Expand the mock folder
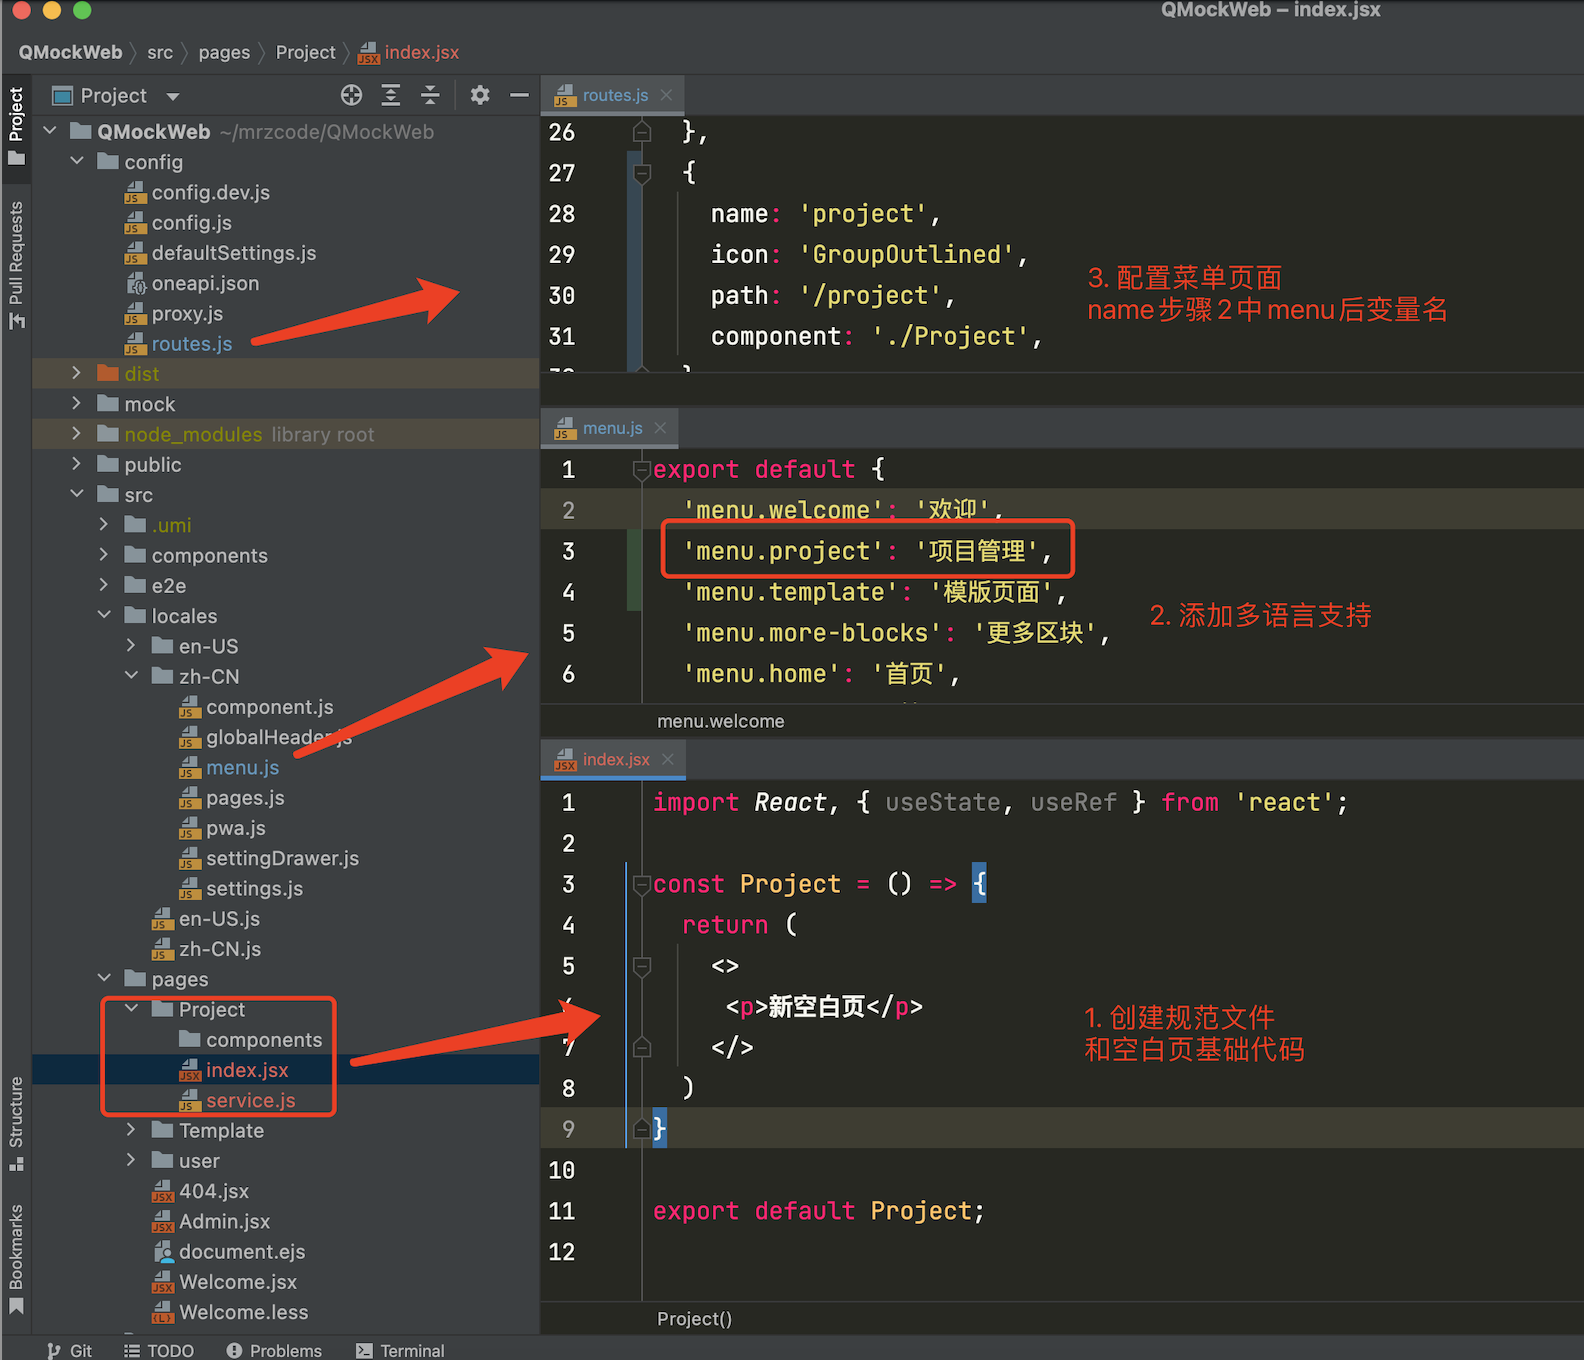The width and height of the screenshot is (1584, 1360). tap(77, 403)
